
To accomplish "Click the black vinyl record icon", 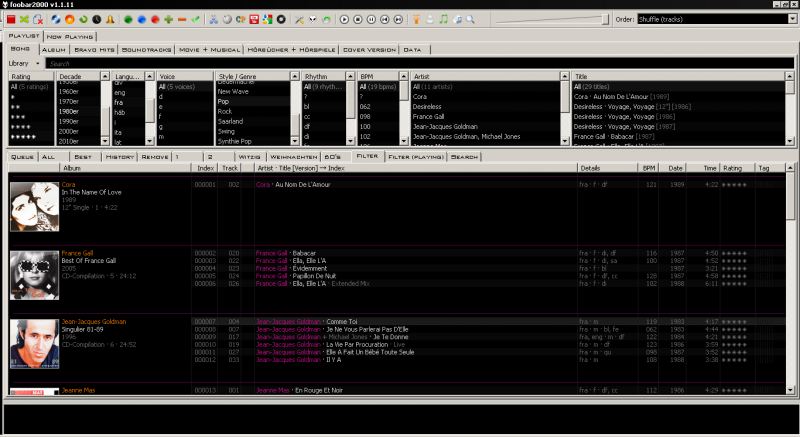I will tap(281, 19).
